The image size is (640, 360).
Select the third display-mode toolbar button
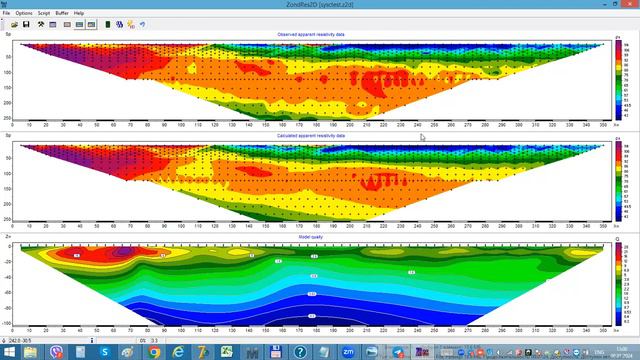[x=91, y=24]
